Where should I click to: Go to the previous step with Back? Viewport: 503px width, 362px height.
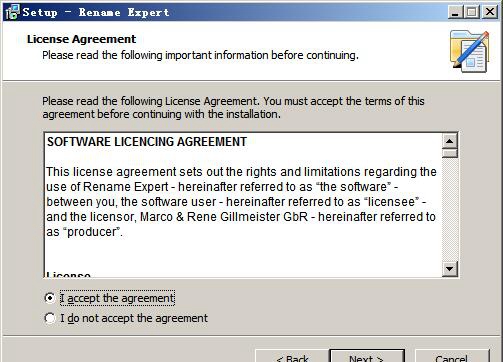tap(292, 356)
